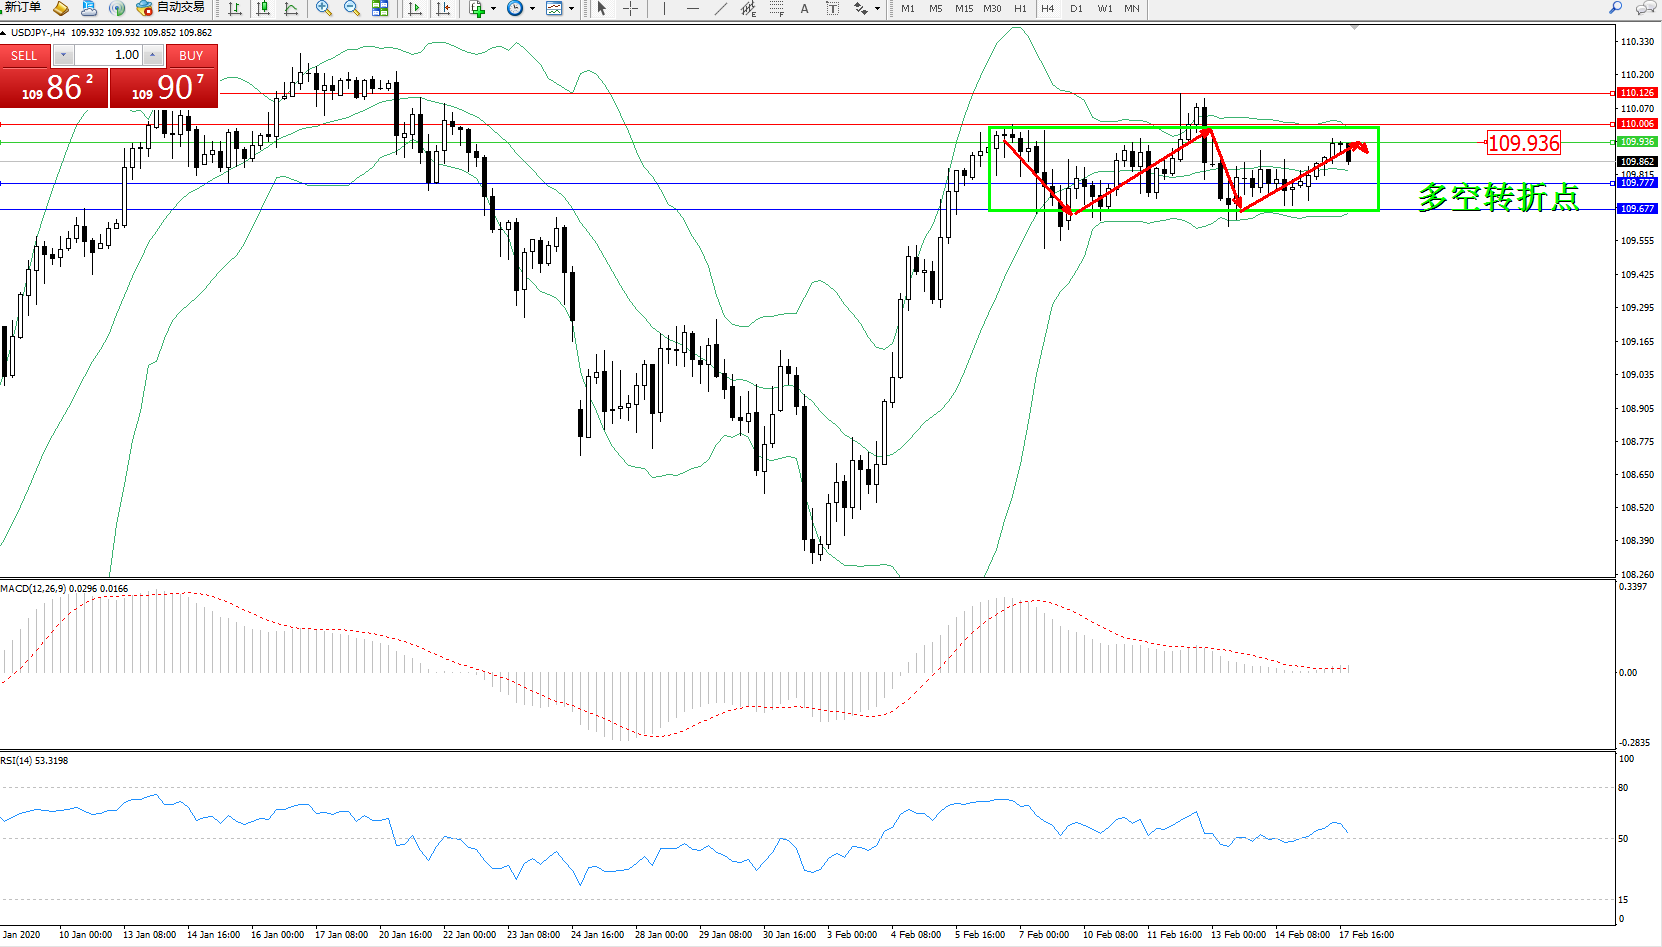
Task: Click the BUY button
Action: [x=191, y=56]
